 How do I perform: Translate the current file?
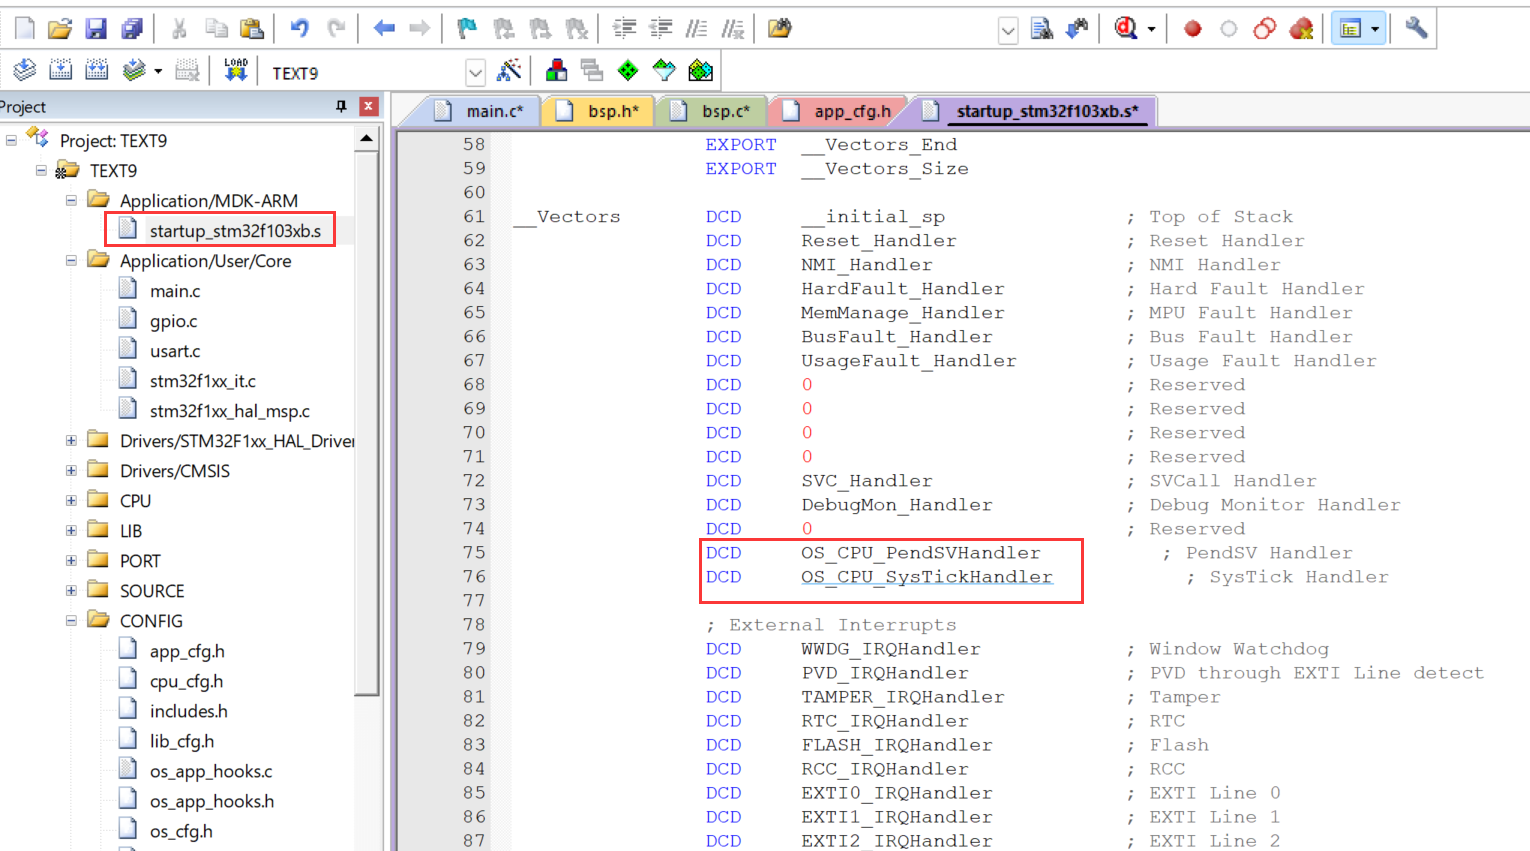pos(25,70)
